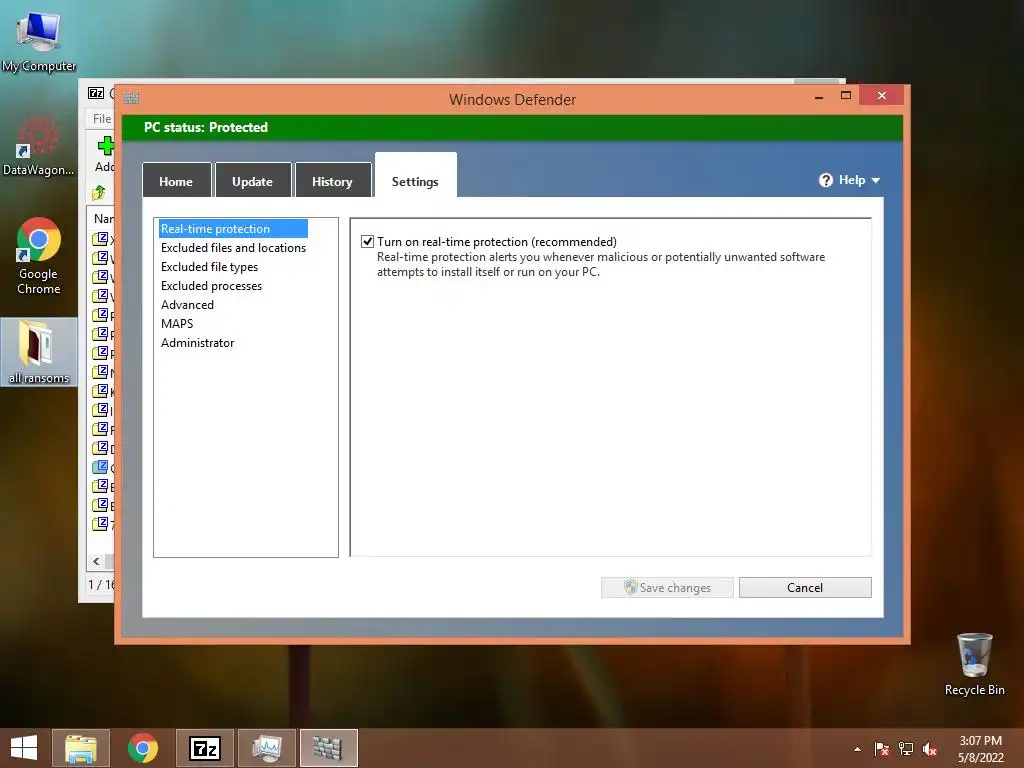The image size is (1024, 768).
Task: Select the all ransoms folder icon
Action: tap(39, 351)
